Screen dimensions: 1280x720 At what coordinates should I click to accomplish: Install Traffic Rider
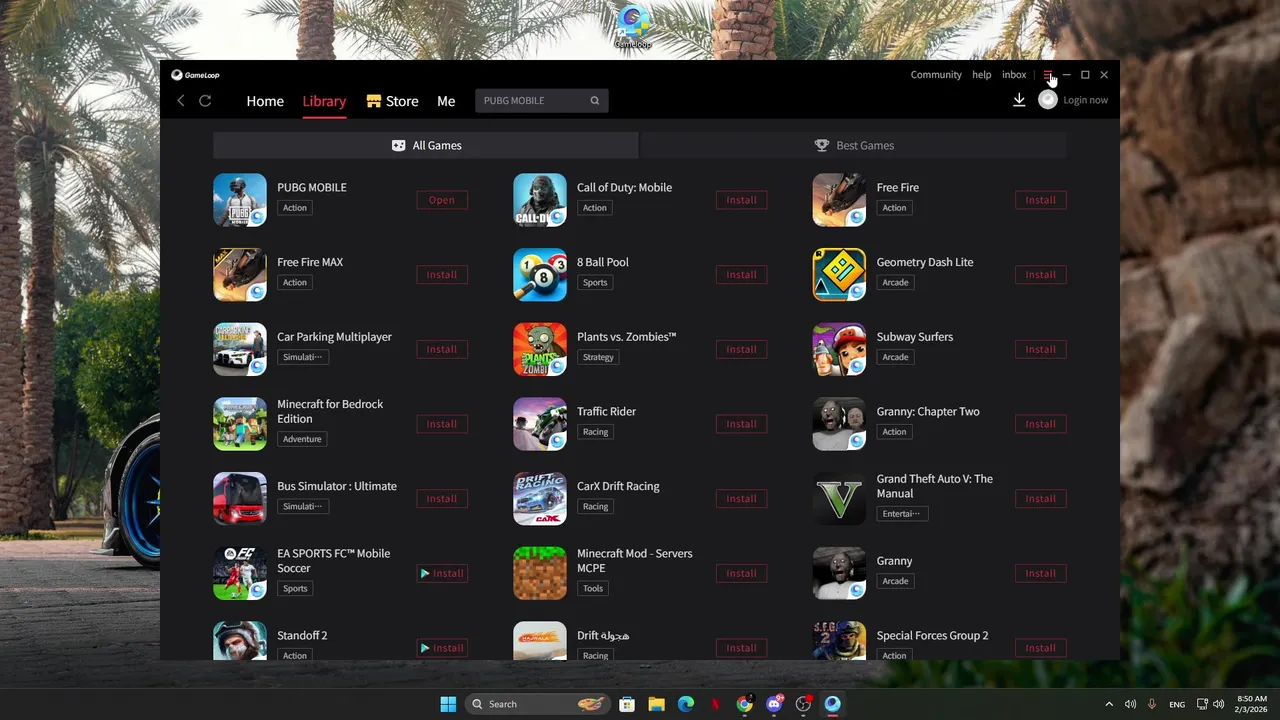741,424
